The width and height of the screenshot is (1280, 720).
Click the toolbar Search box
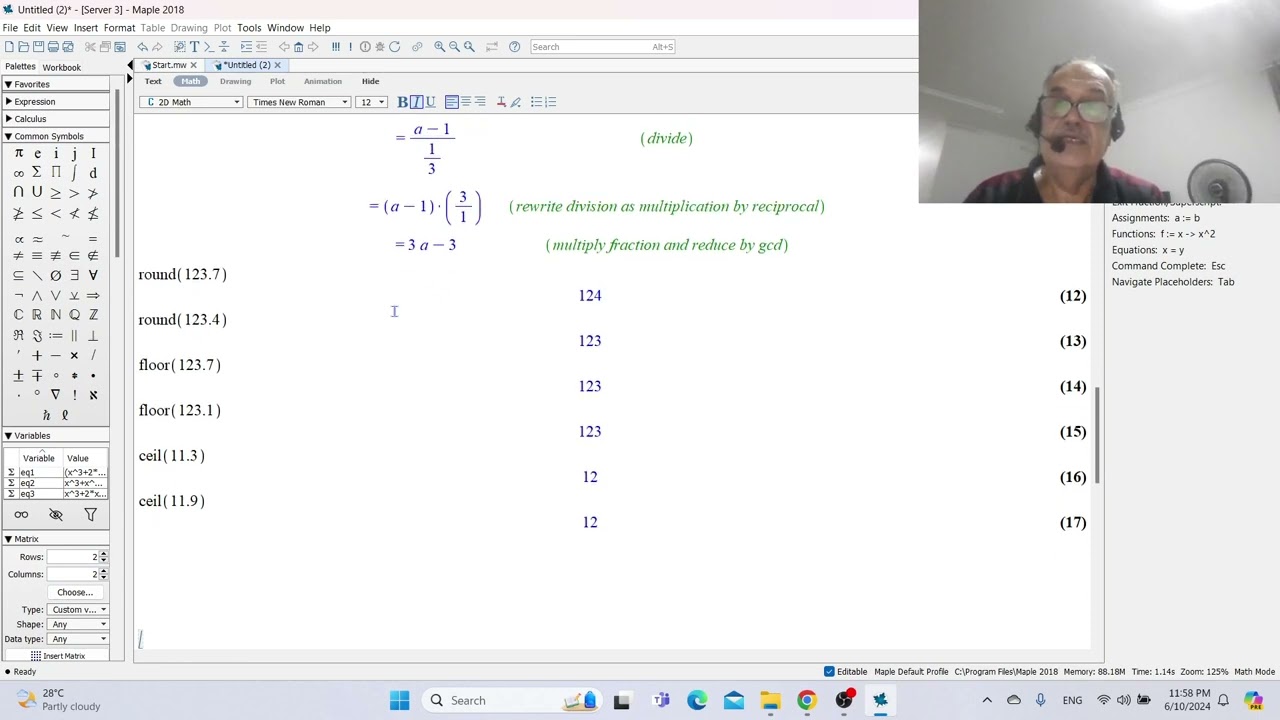coord(605,46)
